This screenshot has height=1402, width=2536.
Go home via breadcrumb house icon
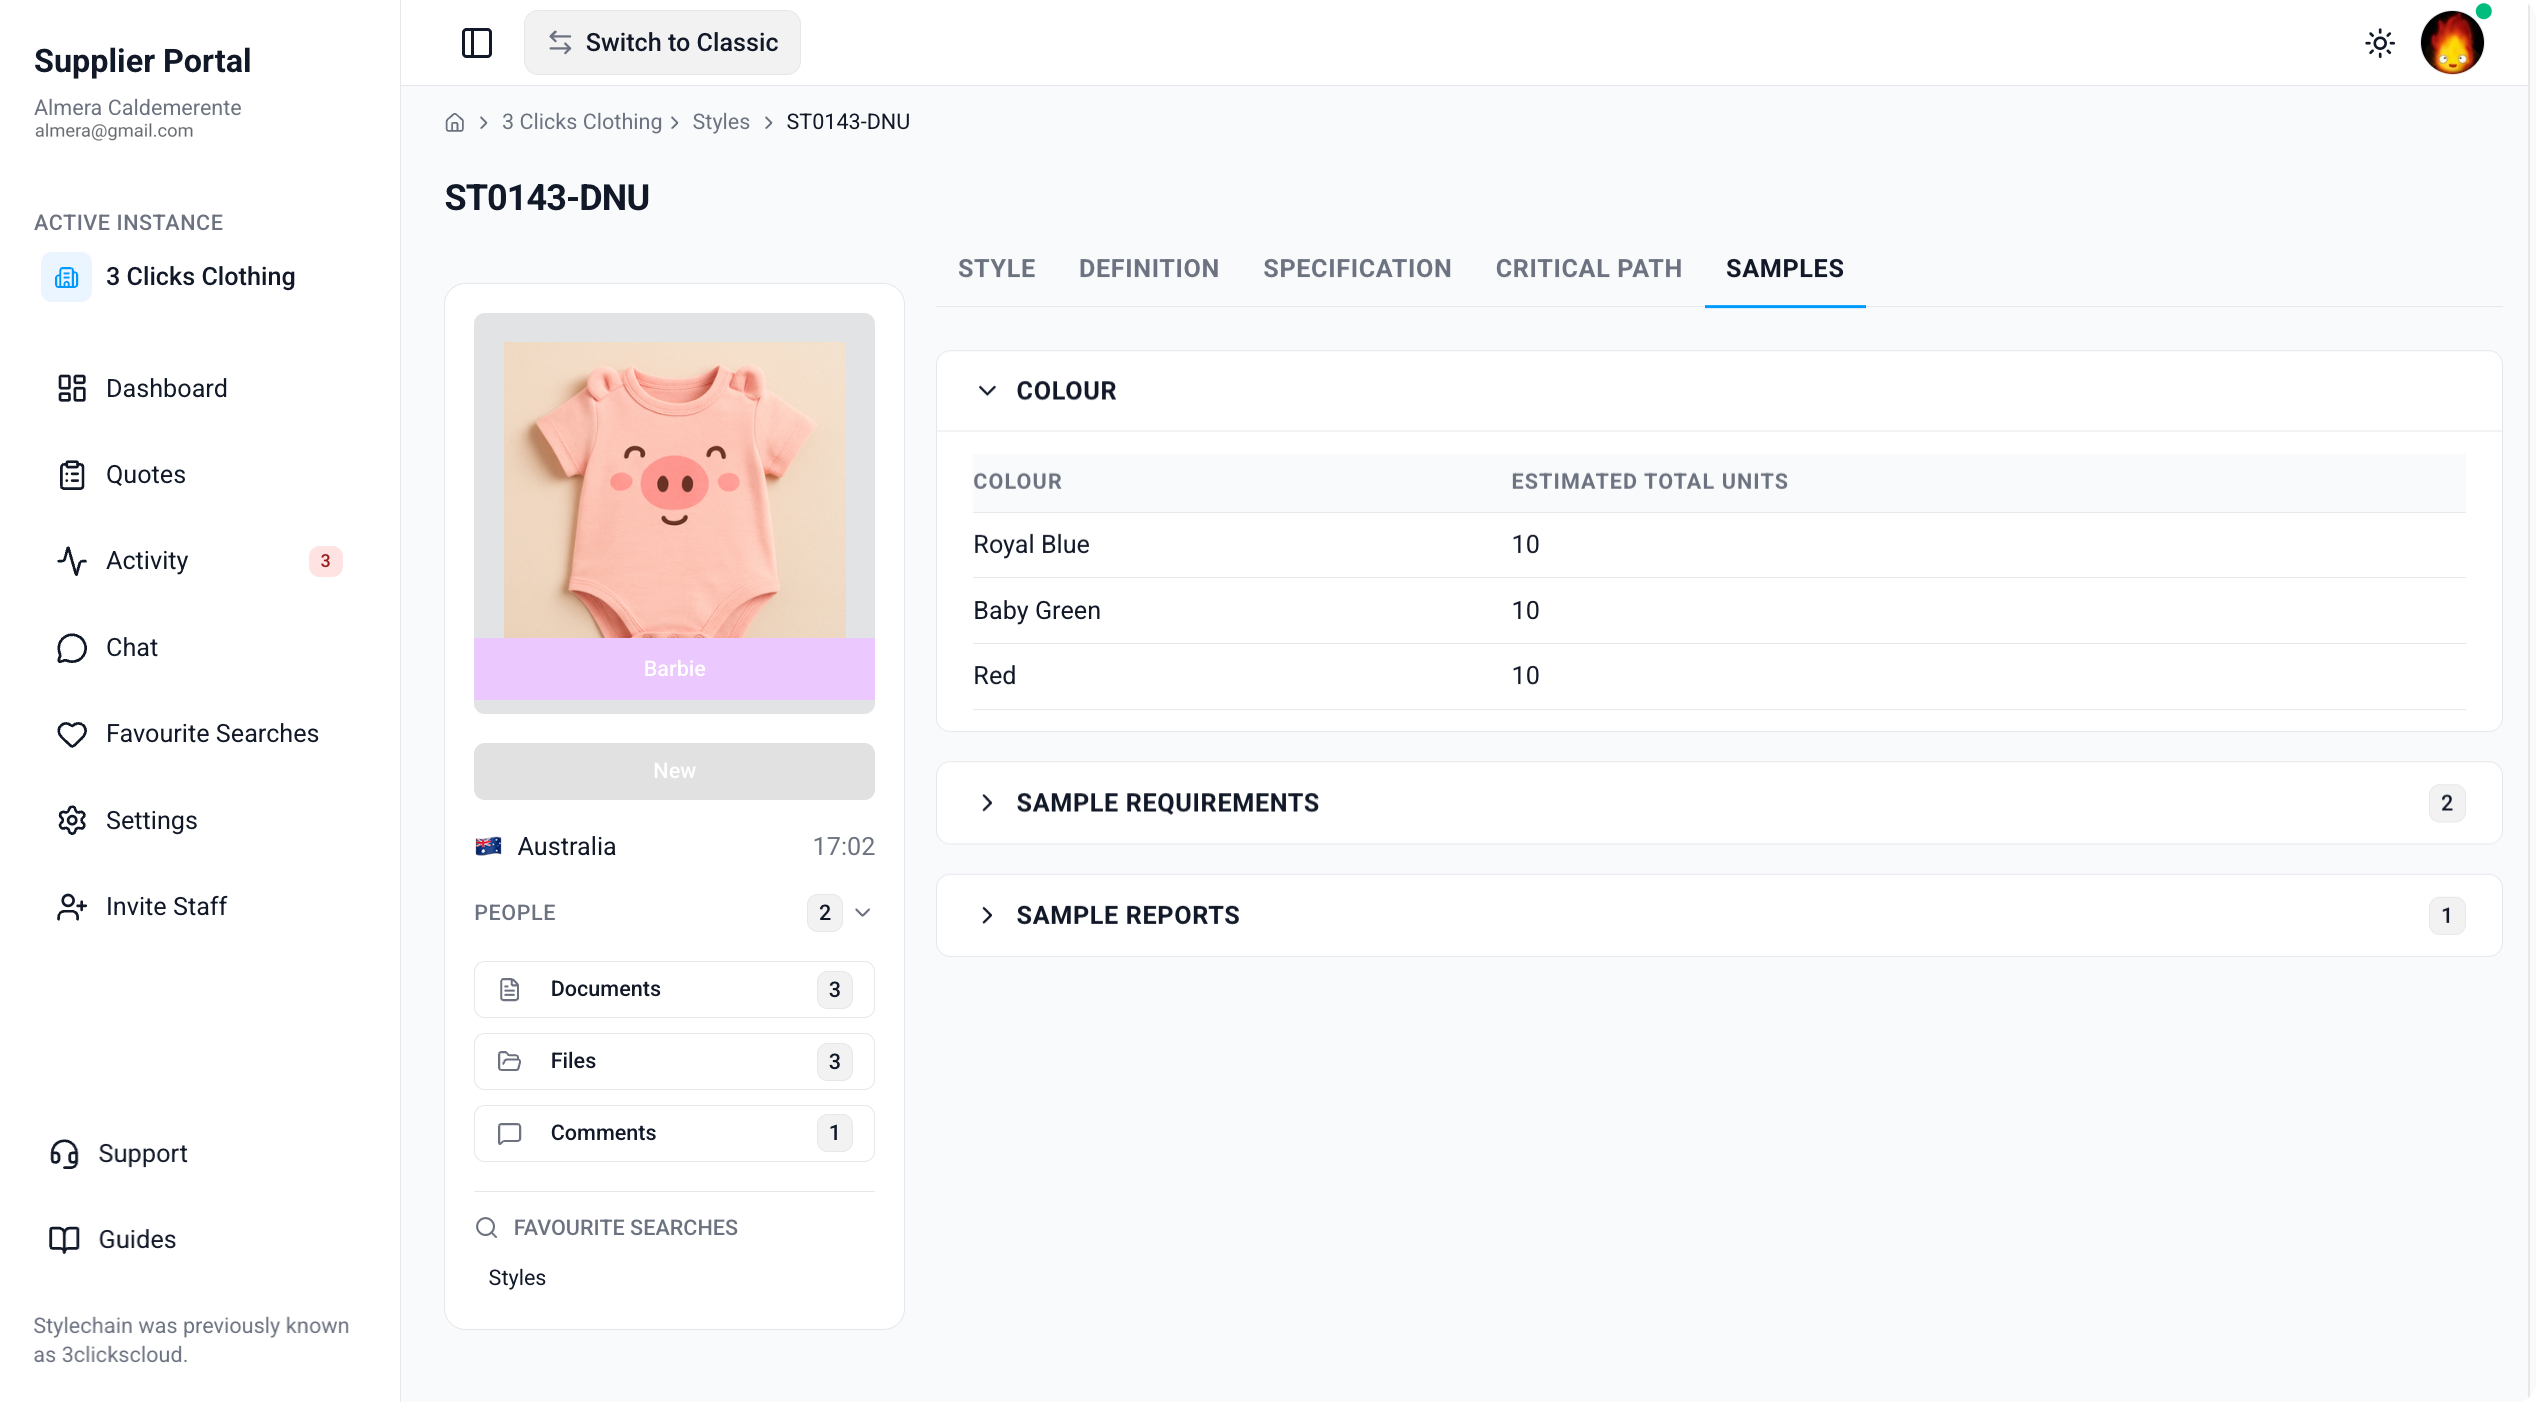point(455,122)
